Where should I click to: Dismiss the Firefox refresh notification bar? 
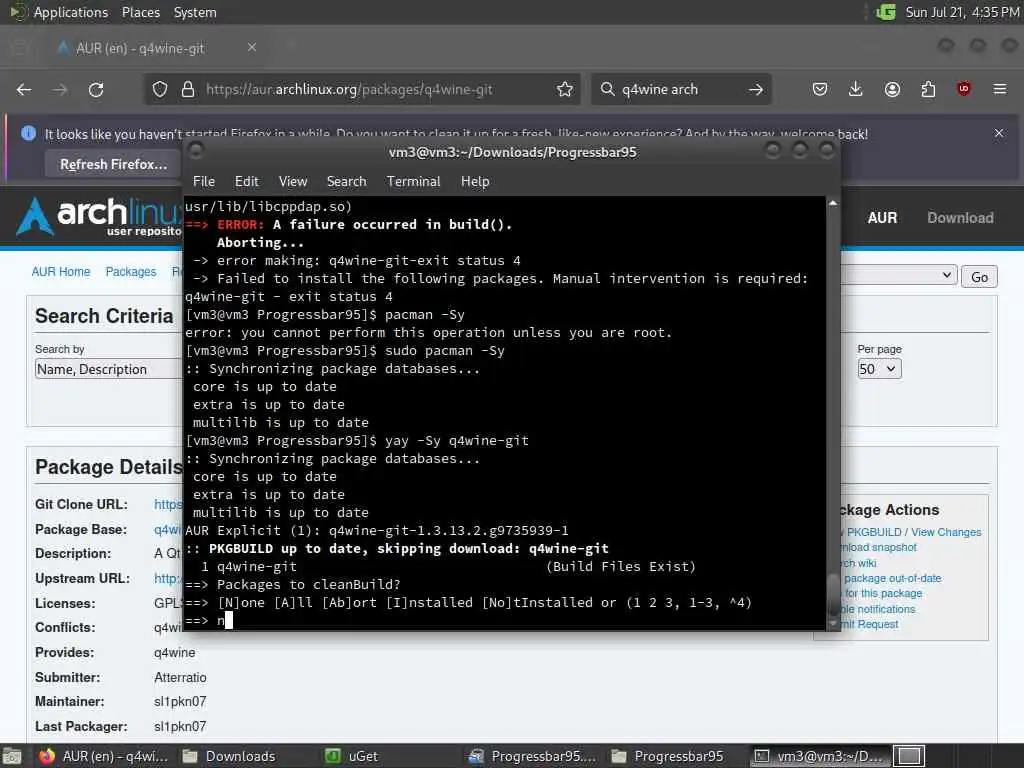(x=999, y=133)
